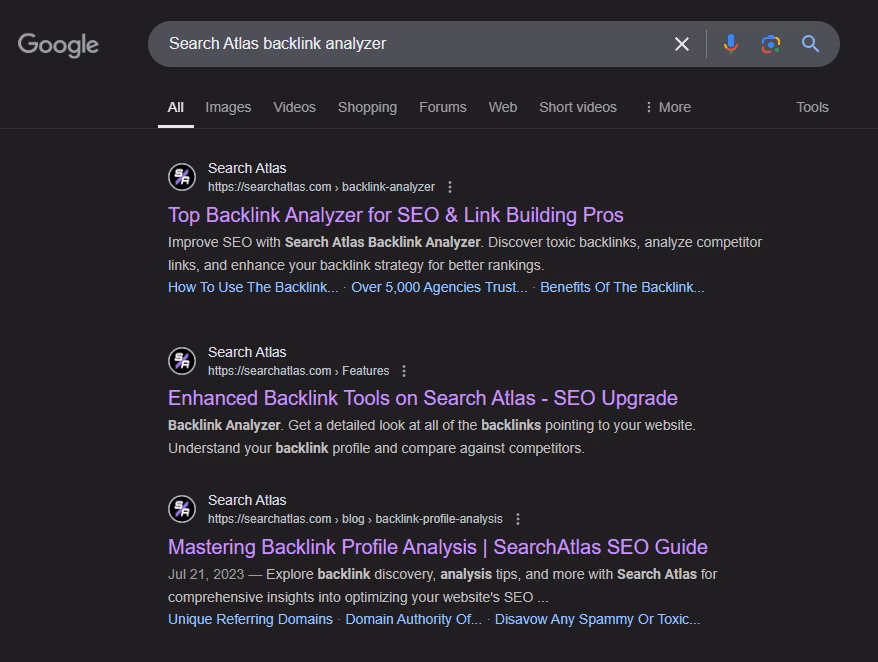Image resolution: width=878 pixels, height=662 pixels.
Task: Click the Search Atlas favicon of the first result
Action: tap(182, 177)
